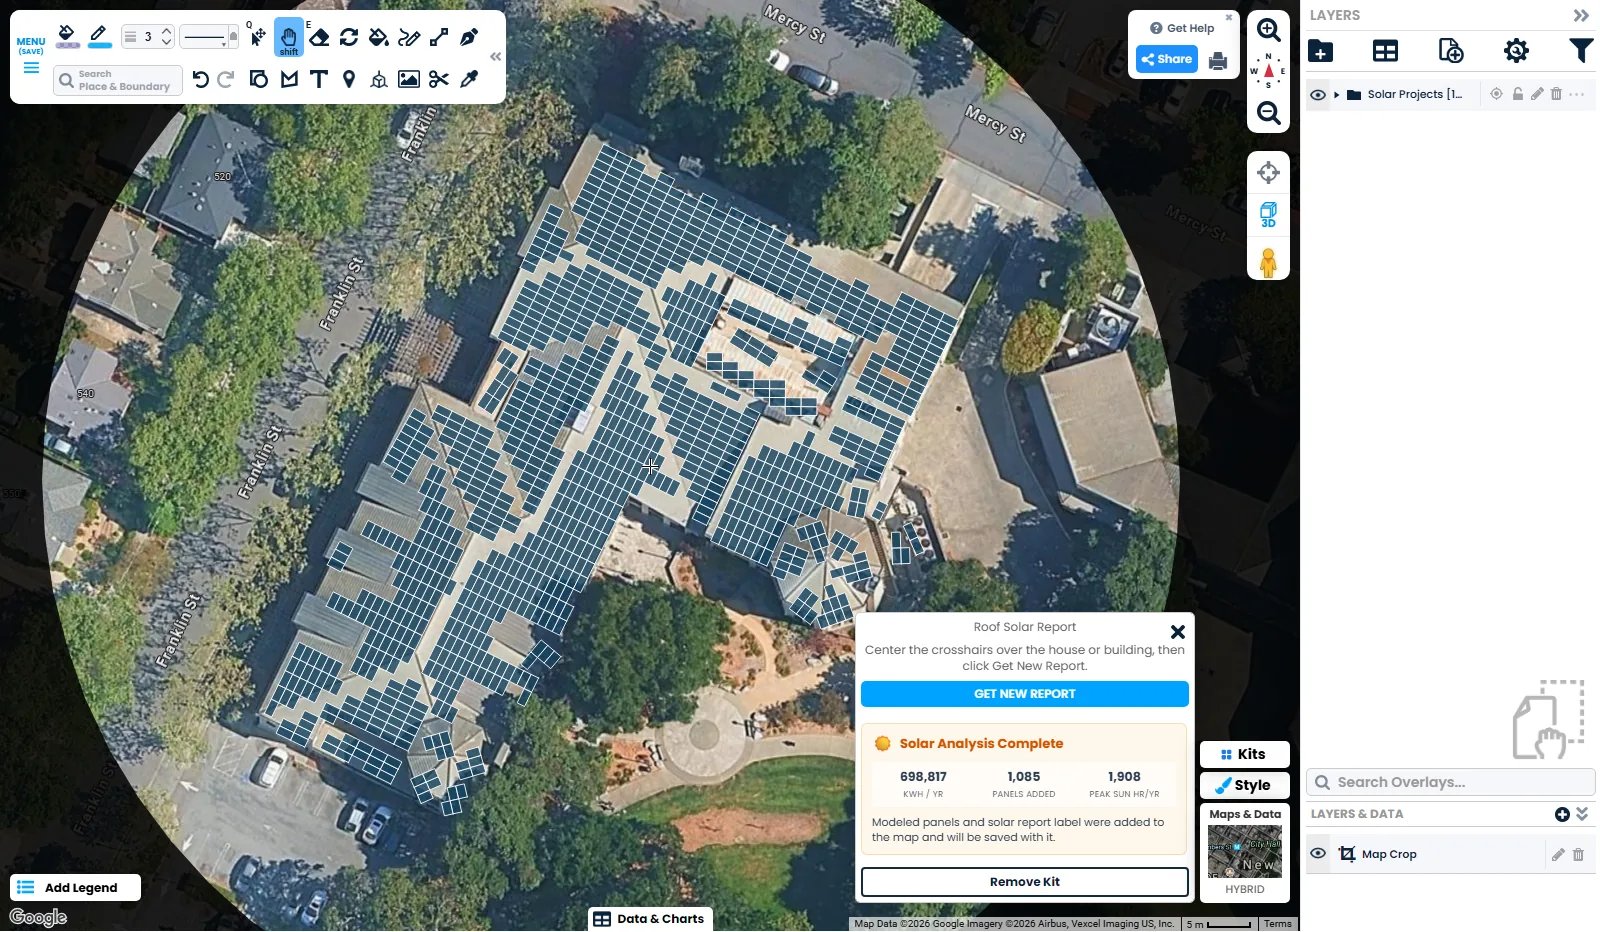Viewport: 1600px width, 932px height.
Task: Open the fill color swatch
Action: click(68, 37)
